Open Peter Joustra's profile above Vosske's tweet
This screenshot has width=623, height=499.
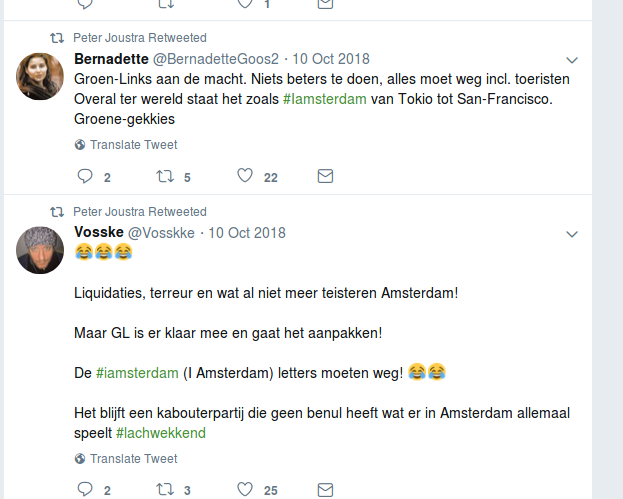coord(110,212)
